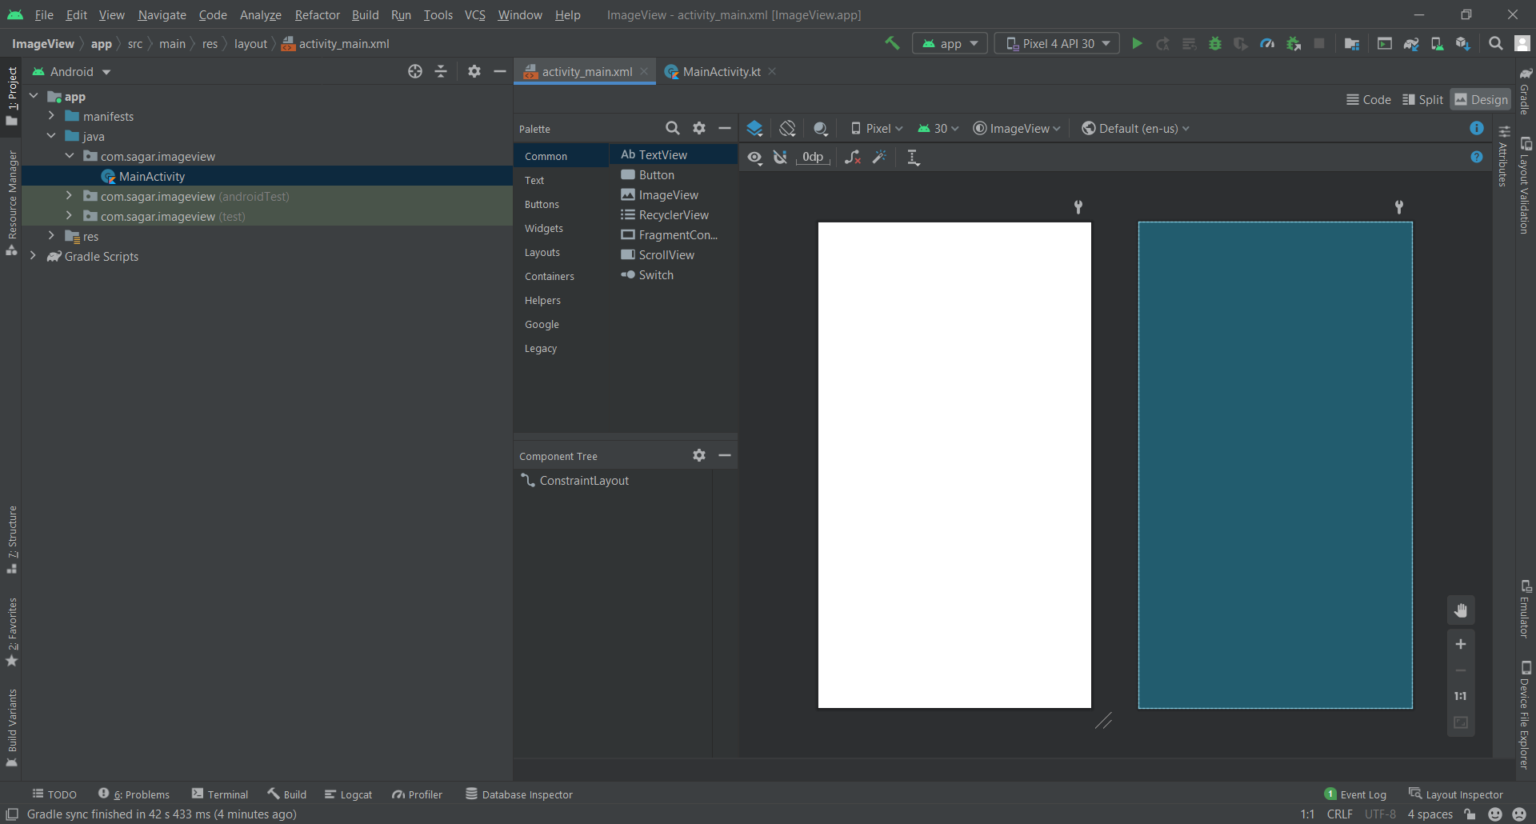
Task: Click the Infer Constraints magic wand icon
Action: [x=879, y=157]
